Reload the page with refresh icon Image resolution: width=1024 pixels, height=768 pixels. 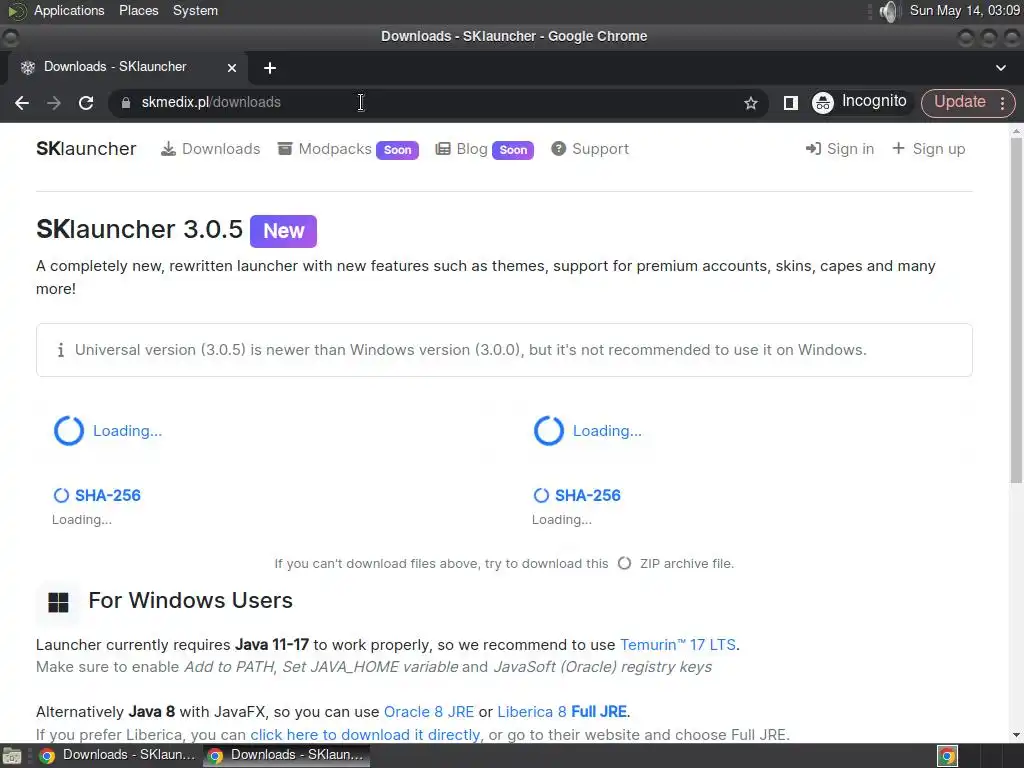tap(86, 103)
